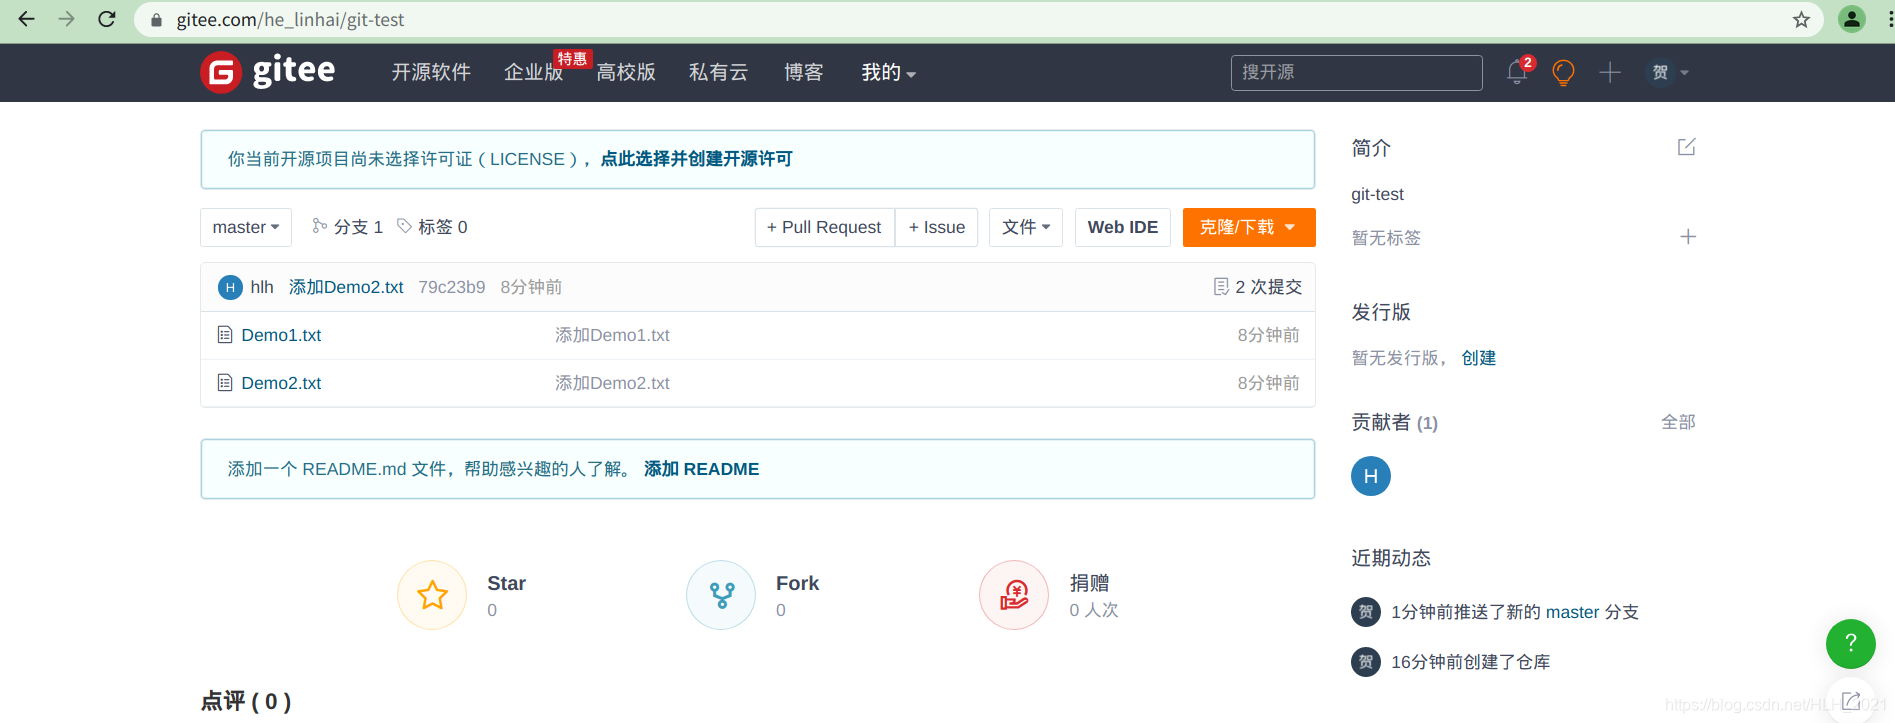Click the Fork icon
Image resolution: width=1895 pixels, height=723 pixels.
(721, 595)
